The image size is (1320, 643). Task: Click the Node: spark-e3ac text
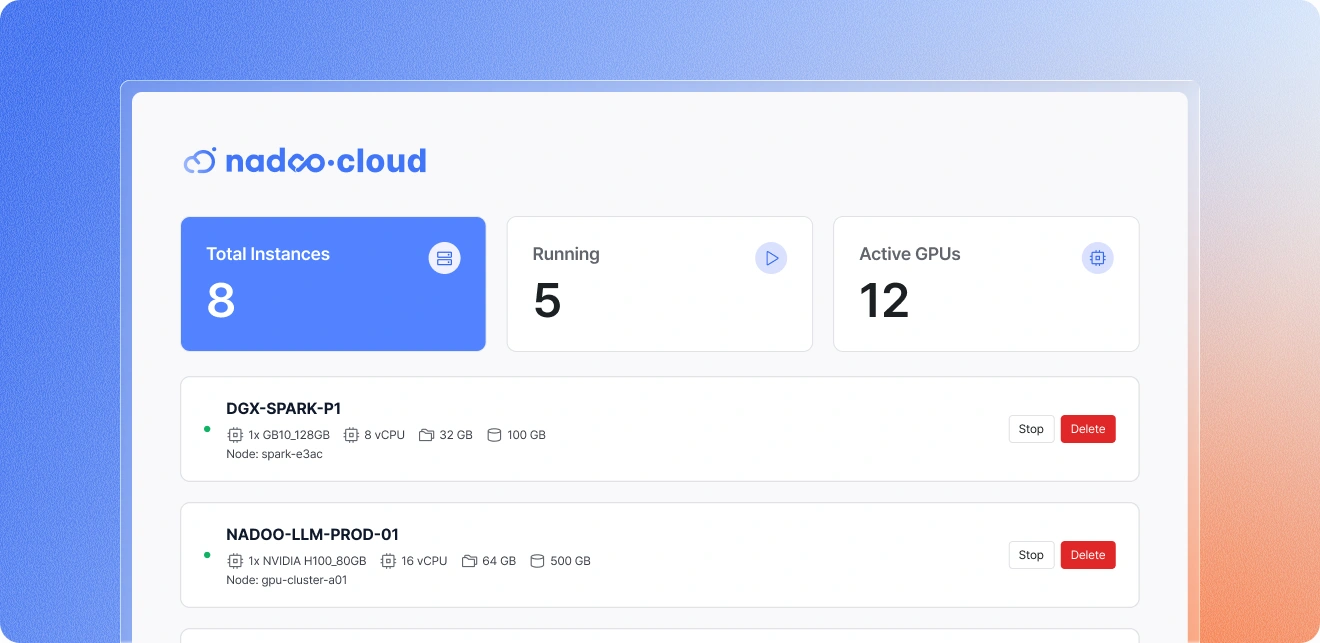pos(275,454)
